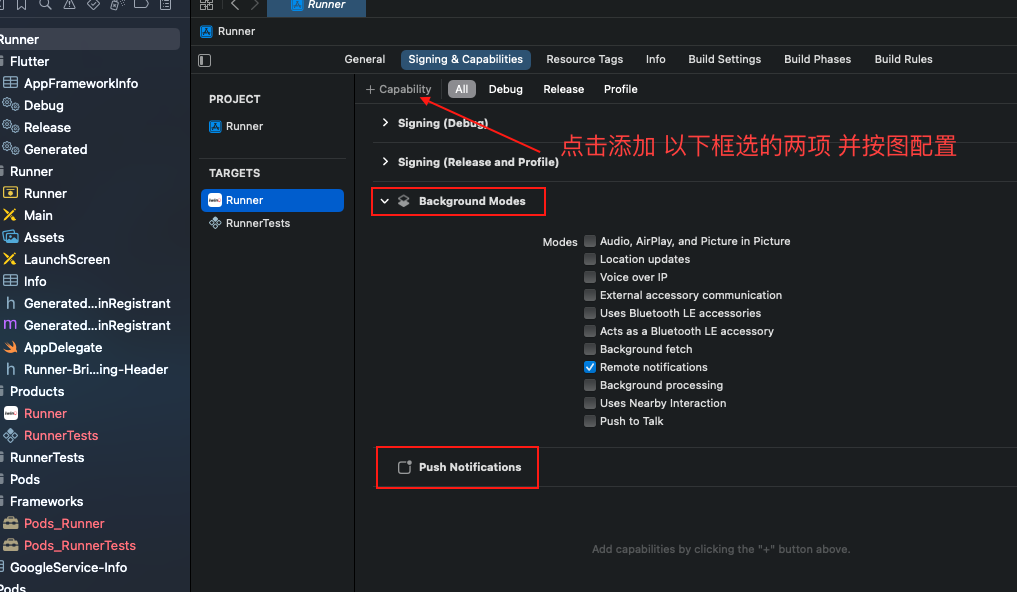The width and height of the screenshot is (1017, 592).
Task: Open GoogleService-Info in the navigator
Action: (x=68, y=567)
